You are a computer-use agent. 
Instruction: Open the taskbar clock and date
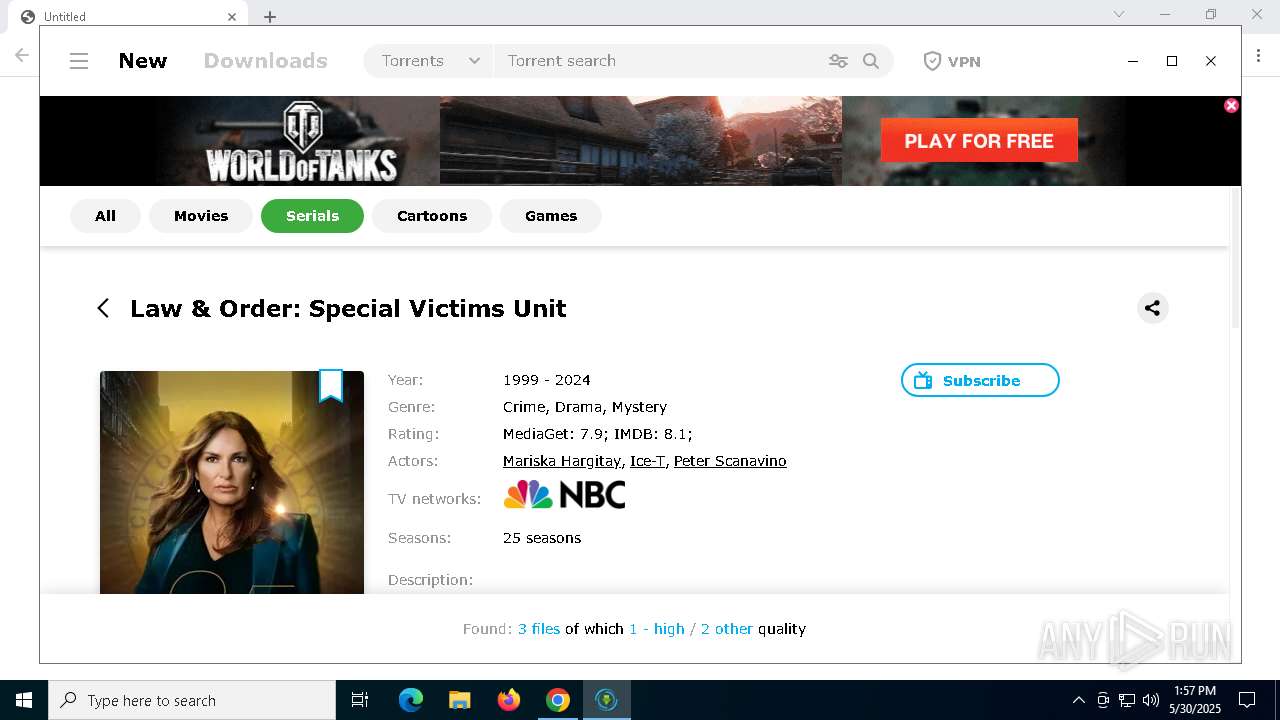point(1195,700)
